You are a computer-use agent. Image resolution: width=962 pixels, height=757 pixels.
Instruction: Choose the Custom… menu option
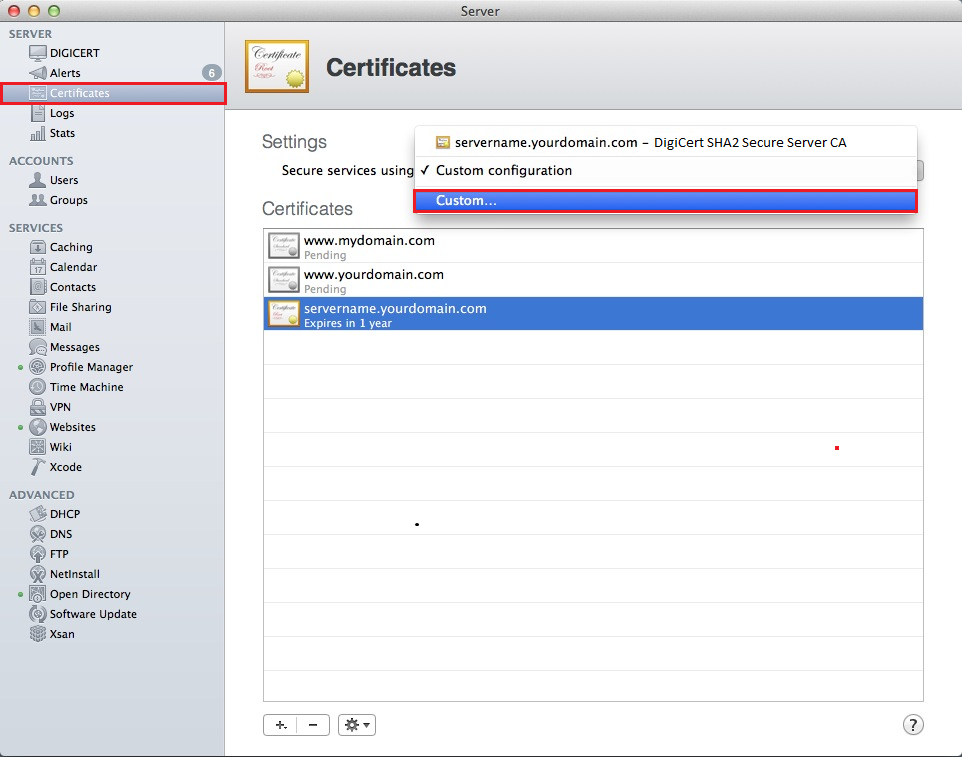665,201
